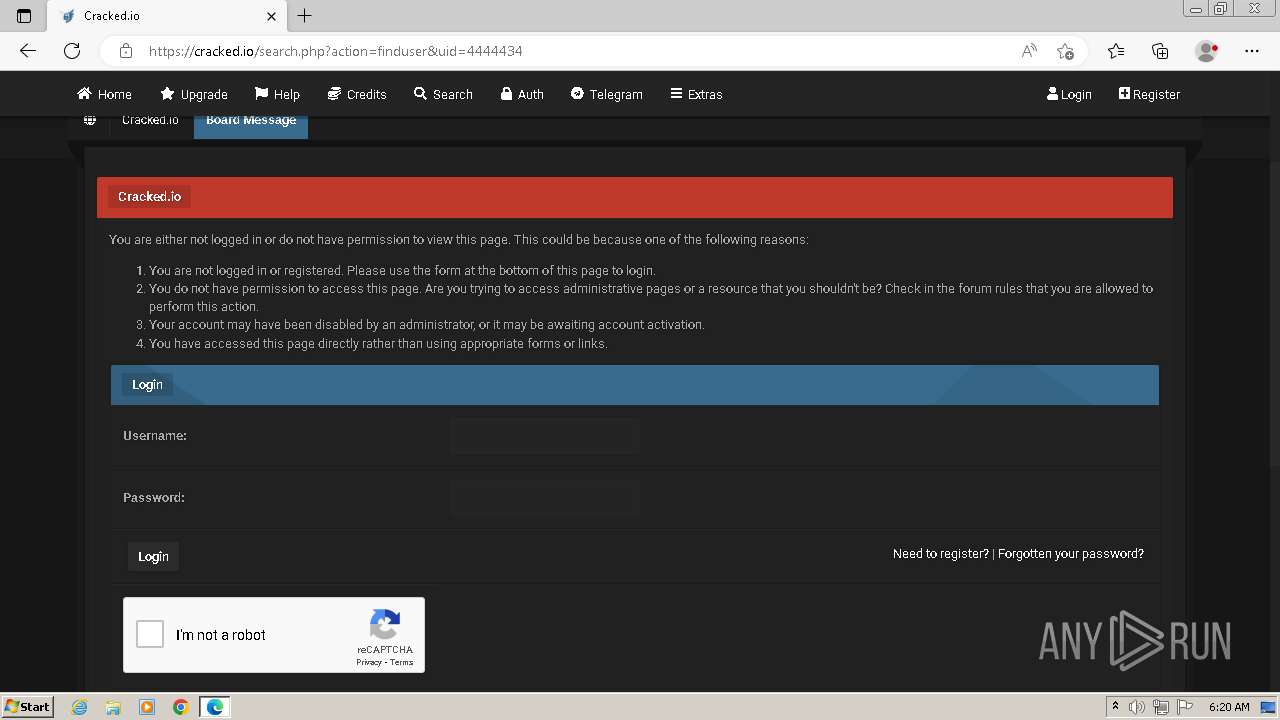This screenshot has width=1280, height=720.
Task: Click the Login section header label
Action: [x=147, y=384]
